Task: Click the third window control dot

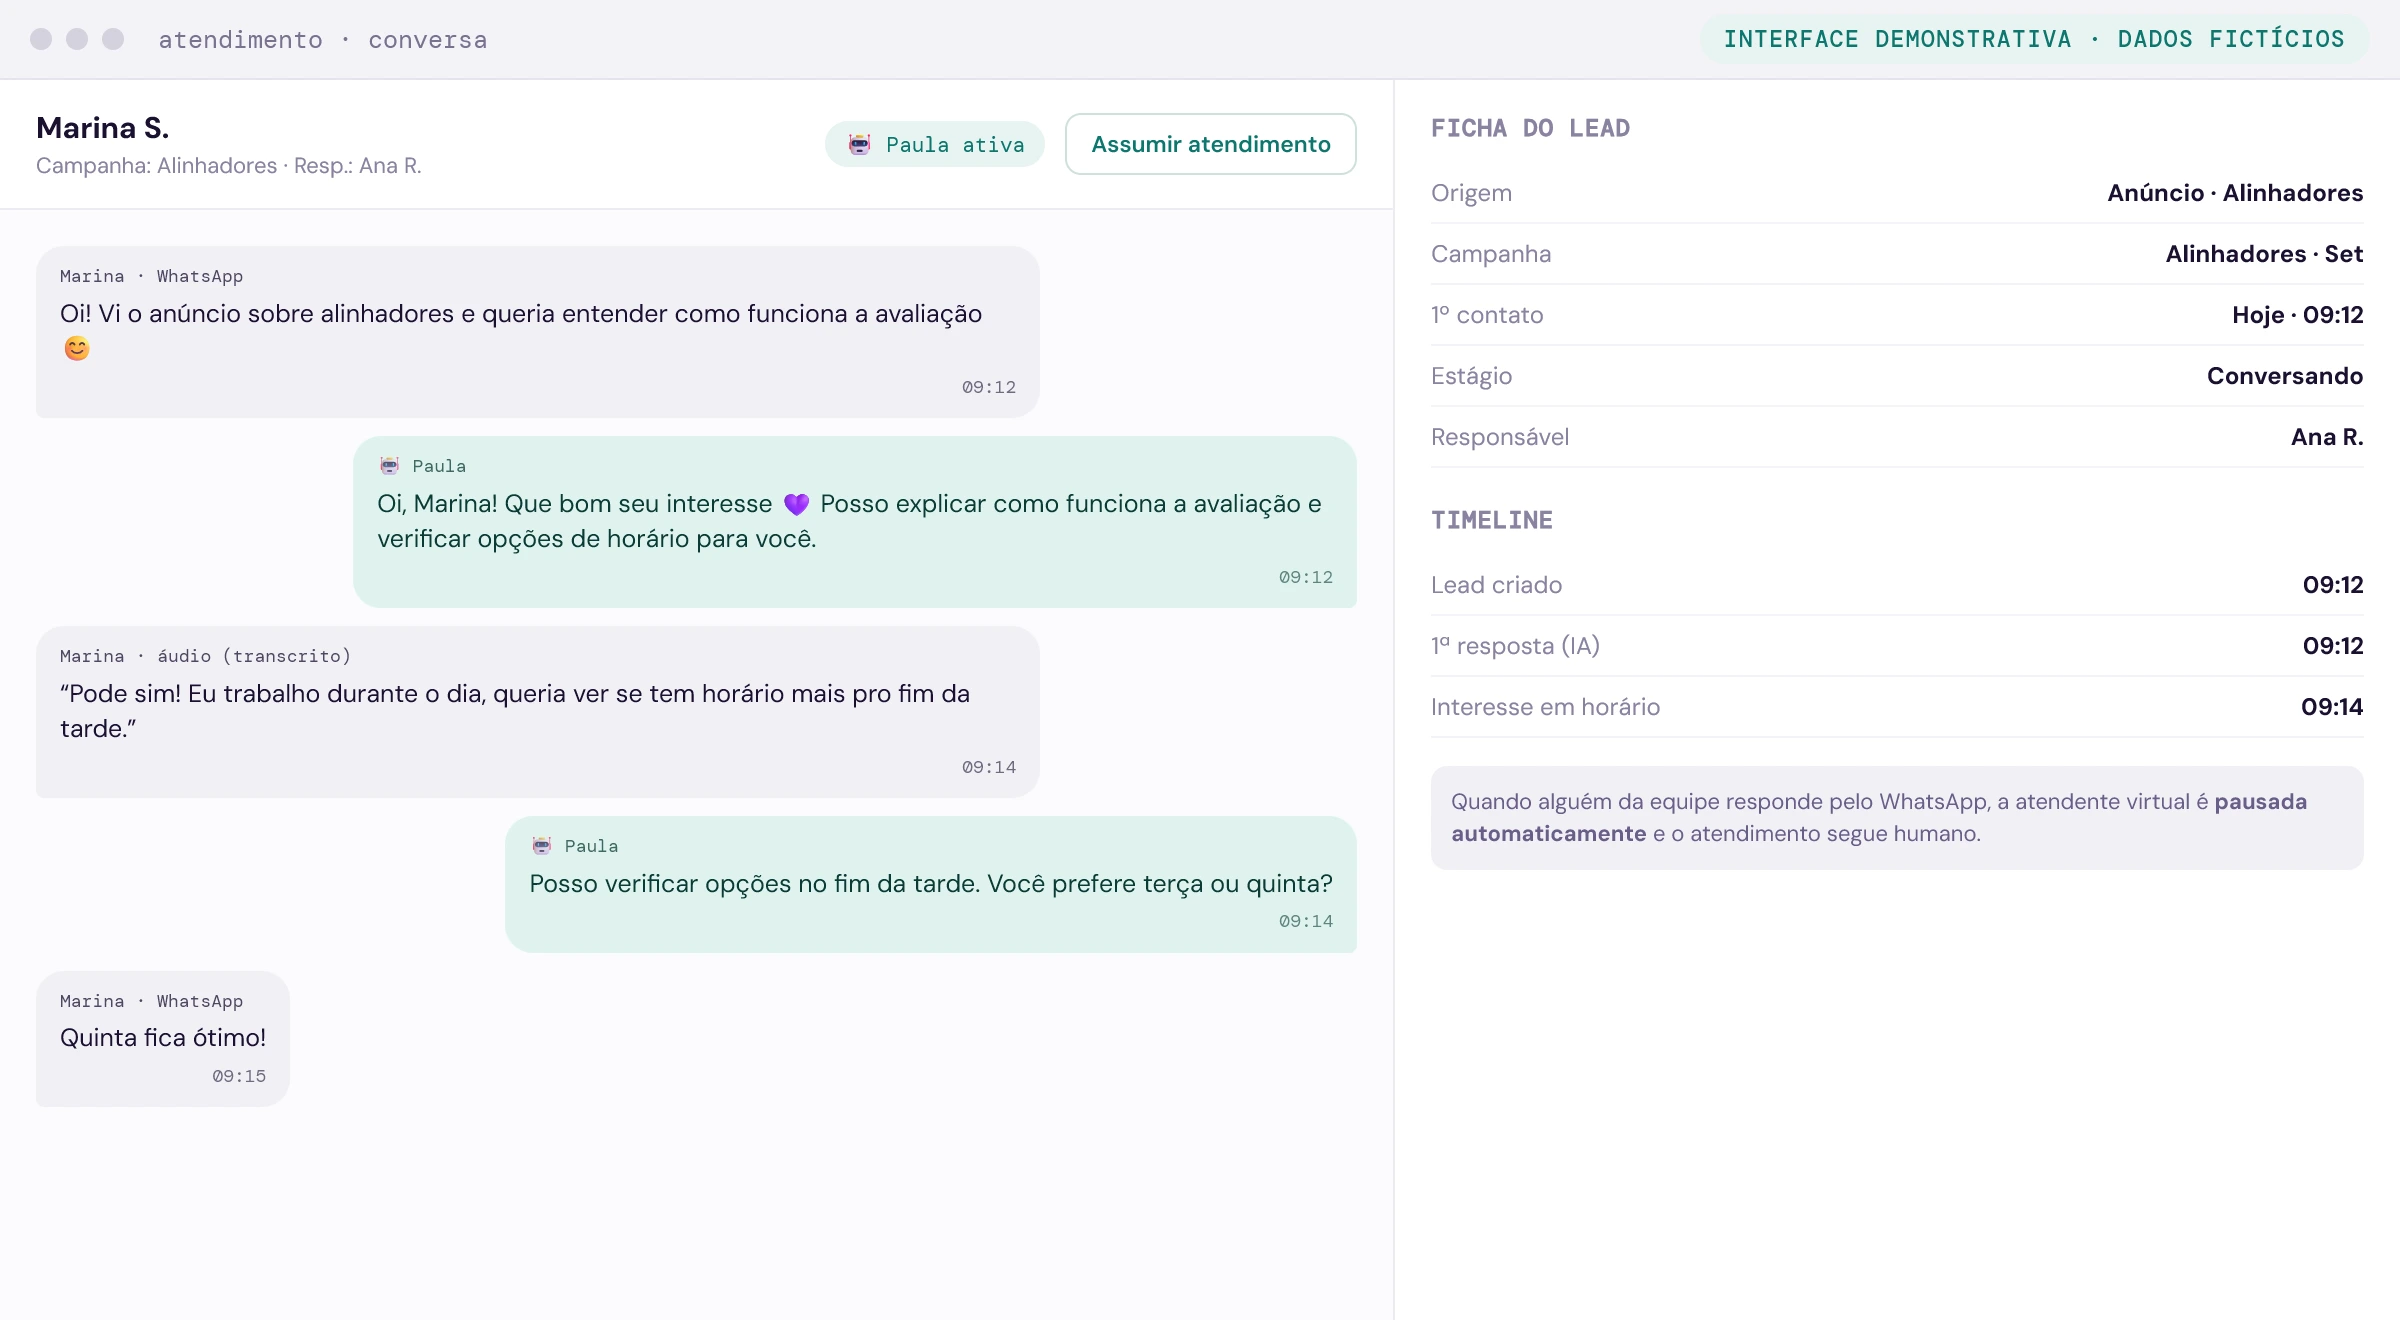Action: click(x=113, y=39)
